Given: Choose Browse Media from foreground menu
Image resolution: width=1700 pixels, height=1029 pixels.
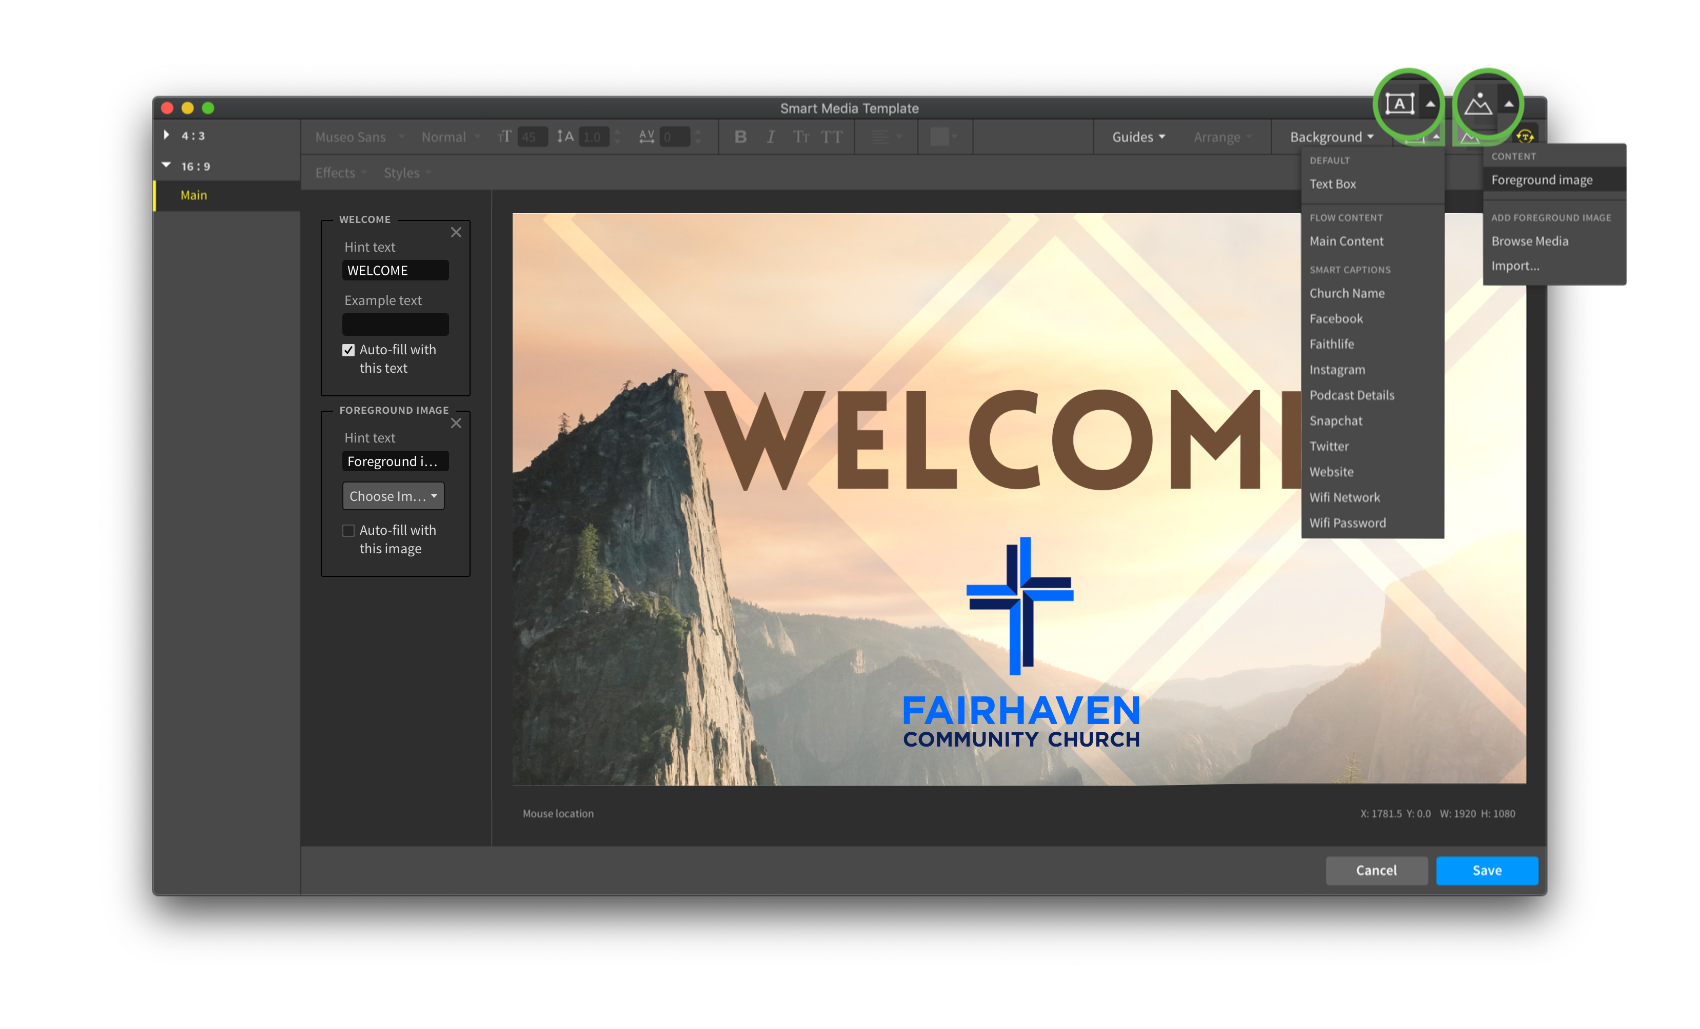Looking at the screenshot, I should [1529, 241].
